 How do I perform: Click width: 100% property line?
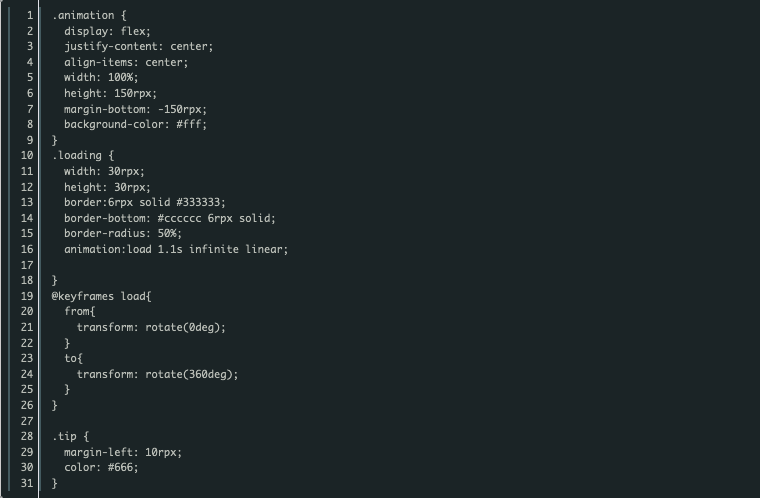tap(101, 78)
